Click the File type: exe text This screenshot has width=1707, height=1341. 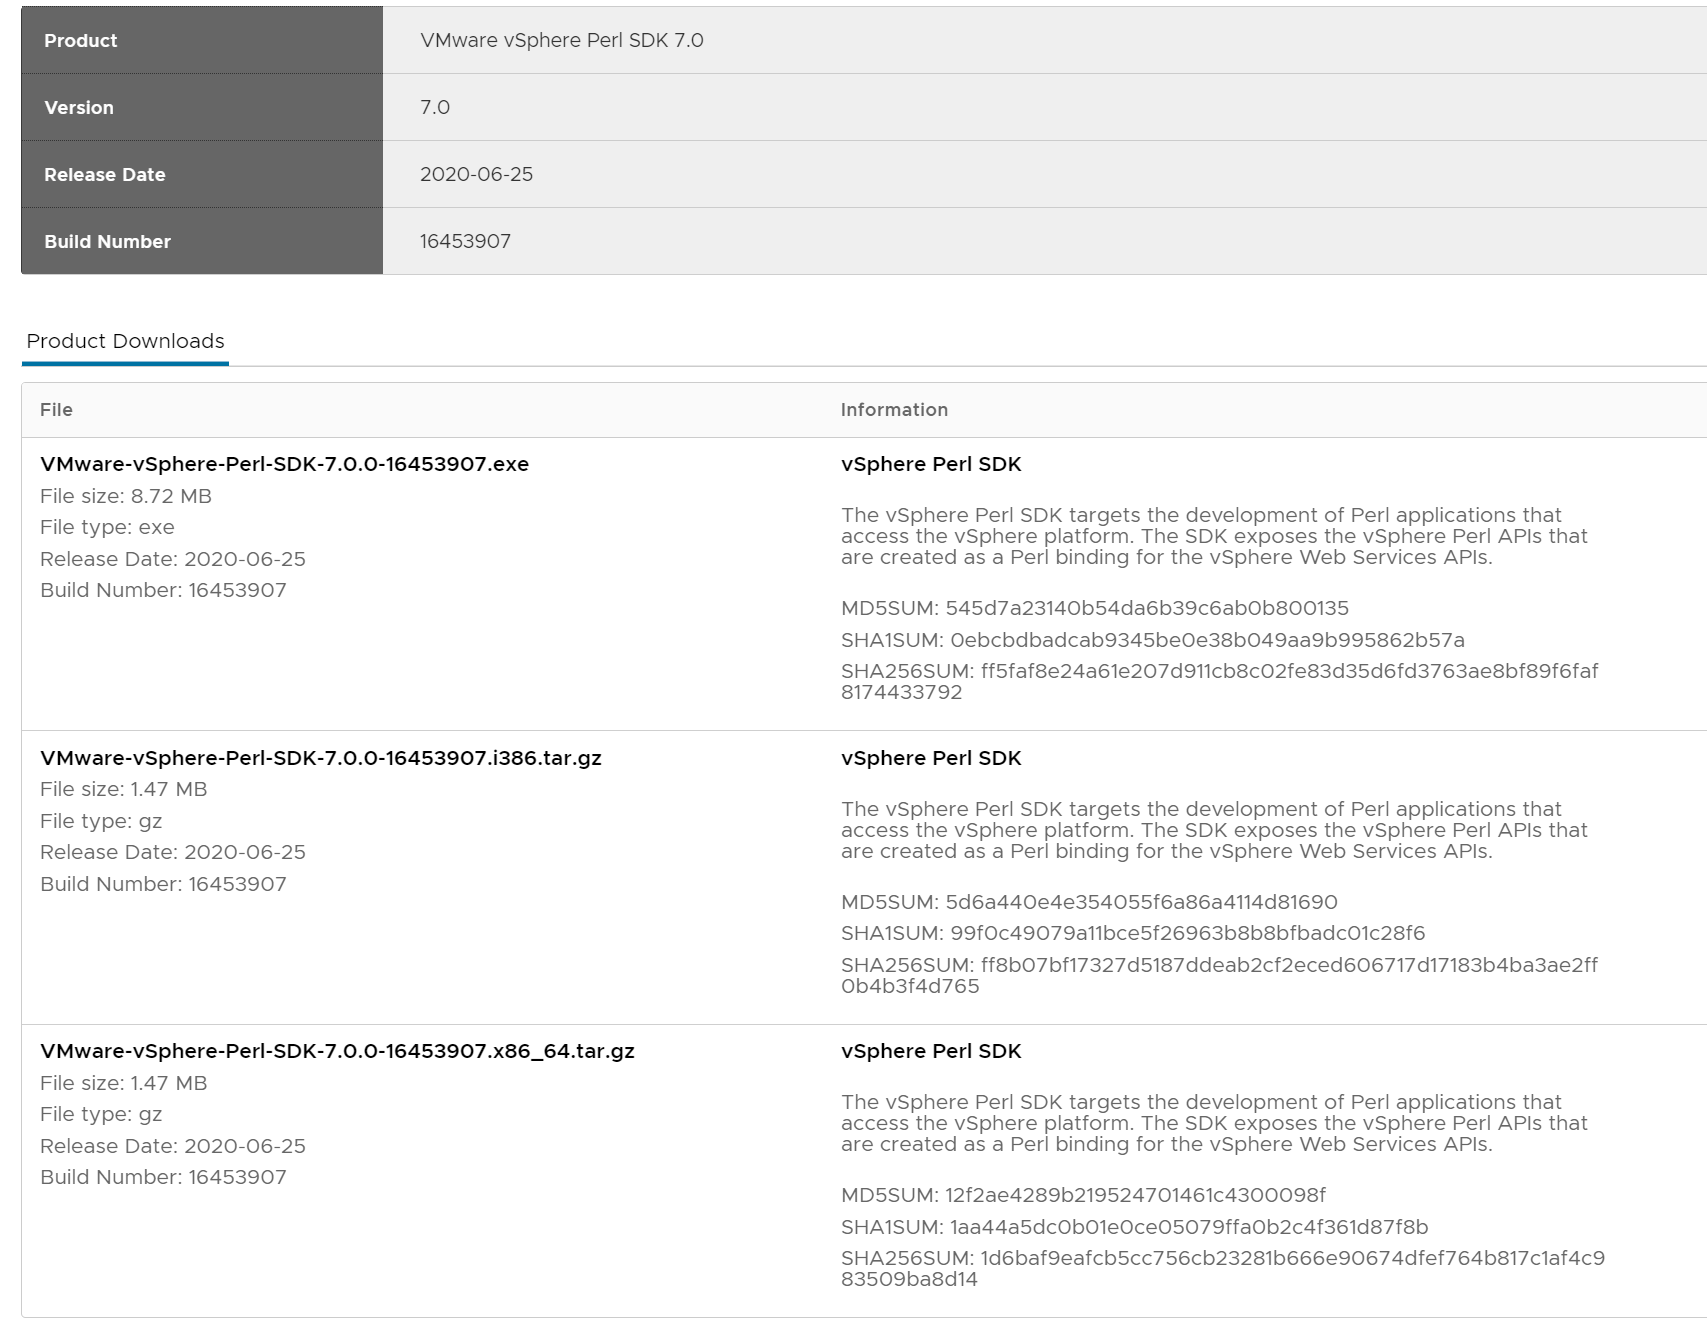tap(107, 527)
